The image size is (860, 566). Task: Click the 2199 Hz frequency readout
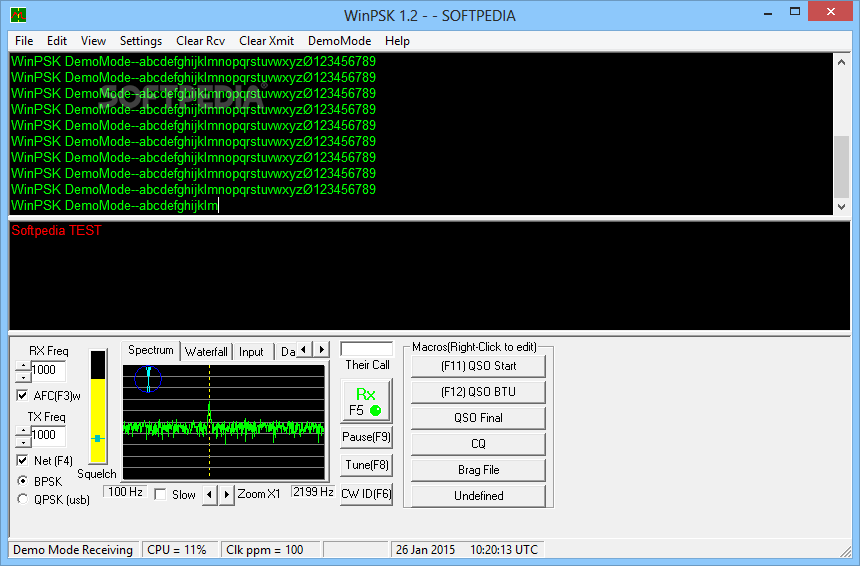313,492
